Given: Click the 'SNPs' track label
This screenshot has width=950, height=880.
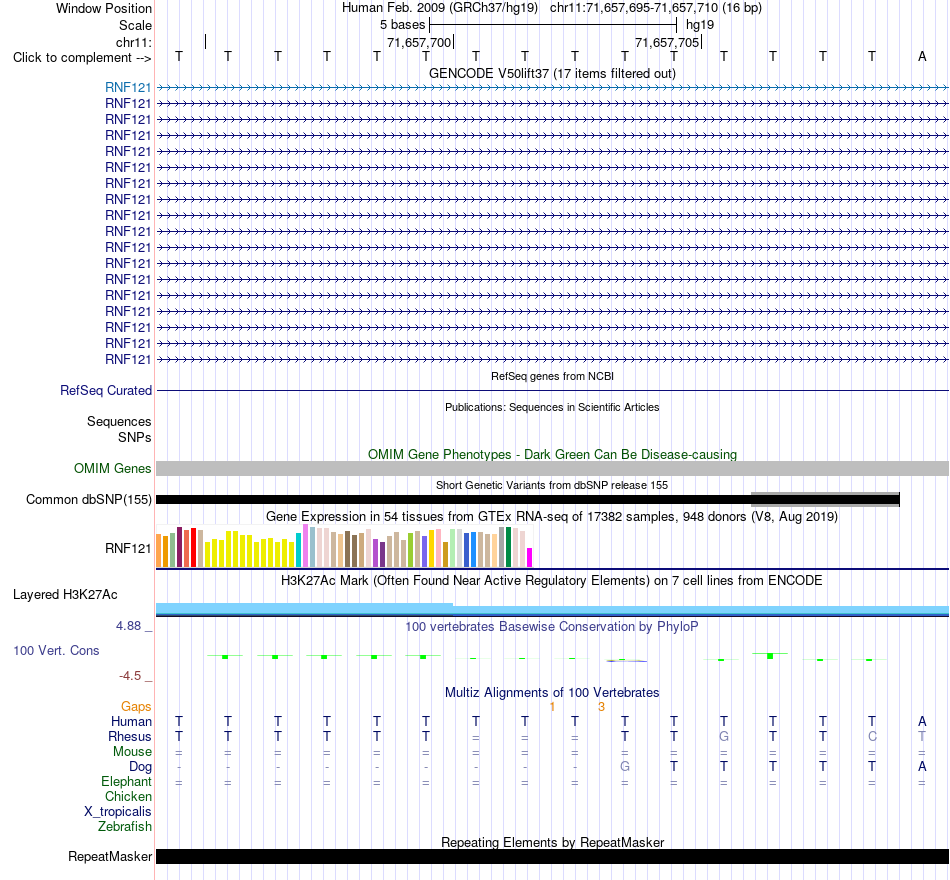Looking at the screenshot, I should click(x=135, y=438).
